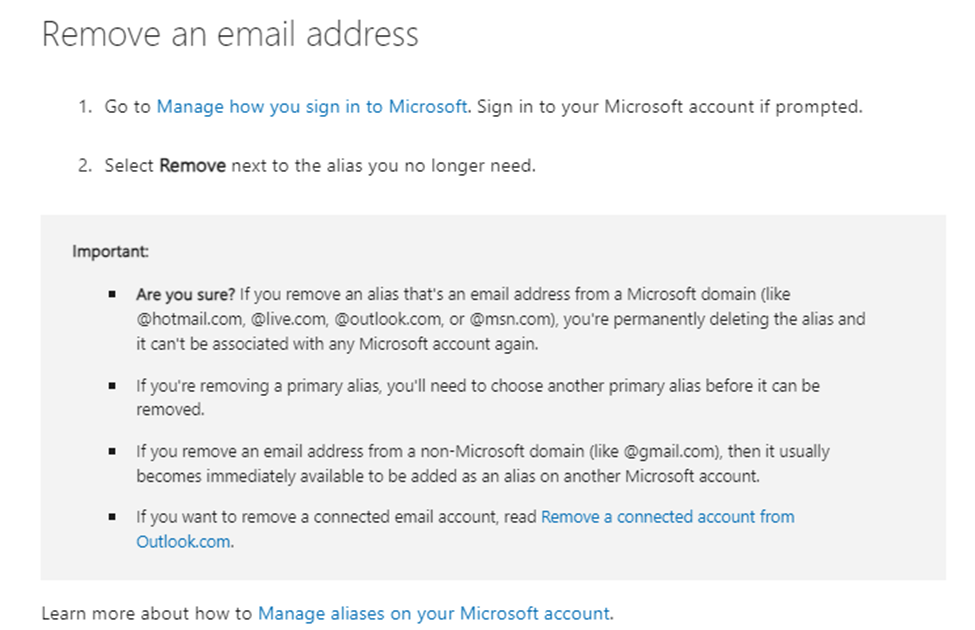Viewport: 975px width, 630px height.
Task: Click the bullet before primary alias paragraph
Action: [112, 386]
